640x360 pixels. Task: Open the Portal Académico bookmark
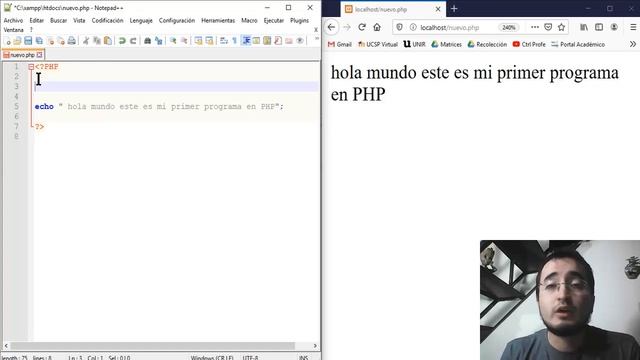(578, 44)
